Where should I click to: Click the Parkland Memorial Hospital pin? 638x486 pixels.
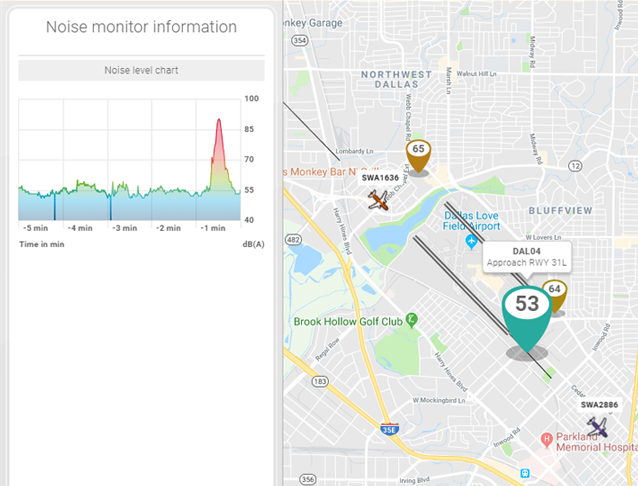pyautogui.click(x=547, y=439)
